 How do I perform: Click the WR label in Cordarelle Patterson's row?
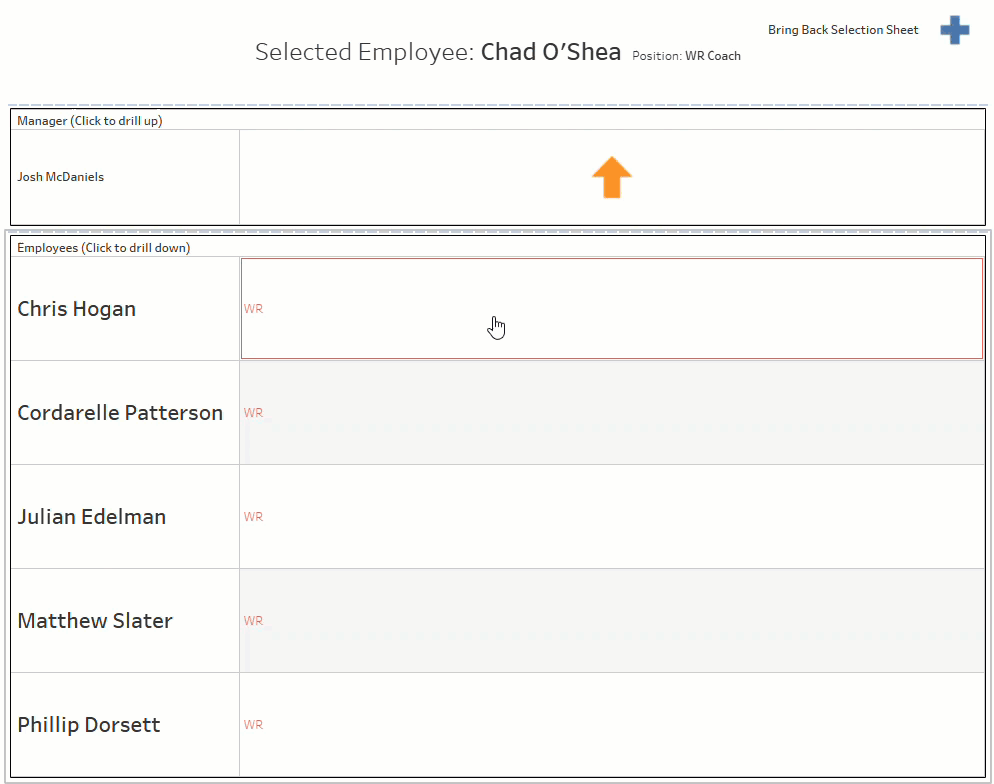click(x=253, y=413)
